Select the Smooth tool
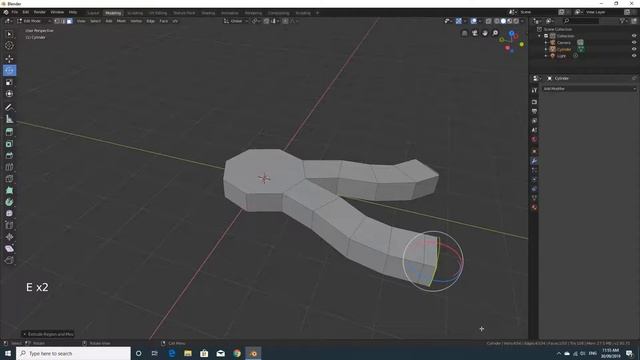The width and height of the screenshot is (640, 360). point(9,213)
